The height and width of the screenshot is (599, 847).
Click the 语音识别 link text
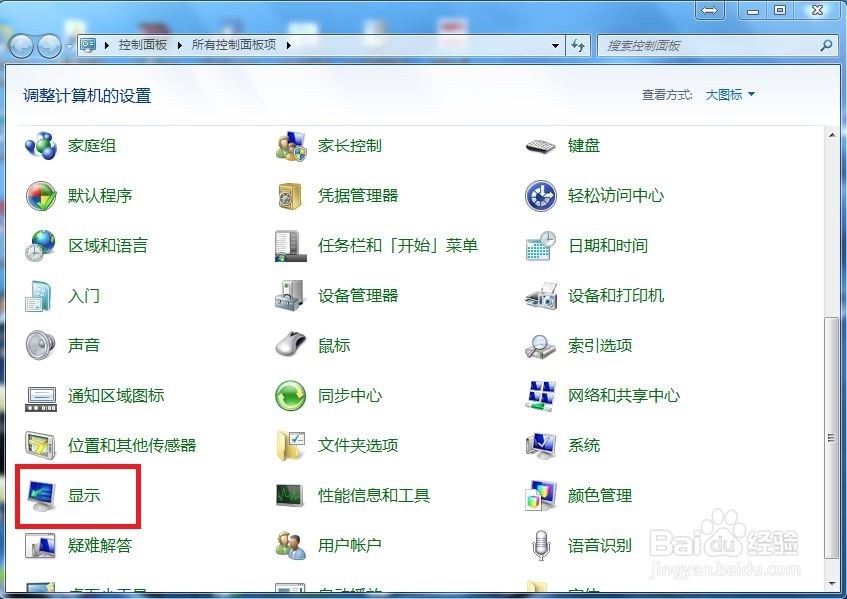coord(600,546)
